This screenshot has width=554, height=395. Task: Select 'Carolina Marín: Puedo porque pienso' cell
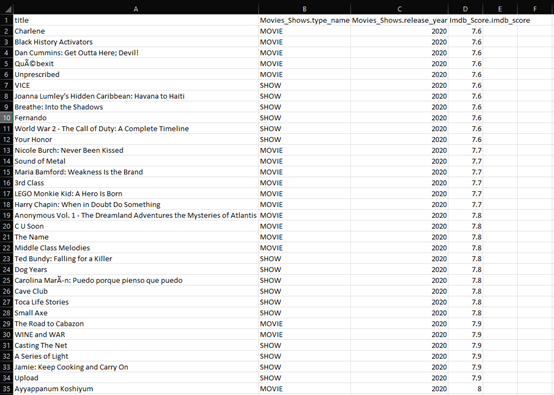[136, 280]
